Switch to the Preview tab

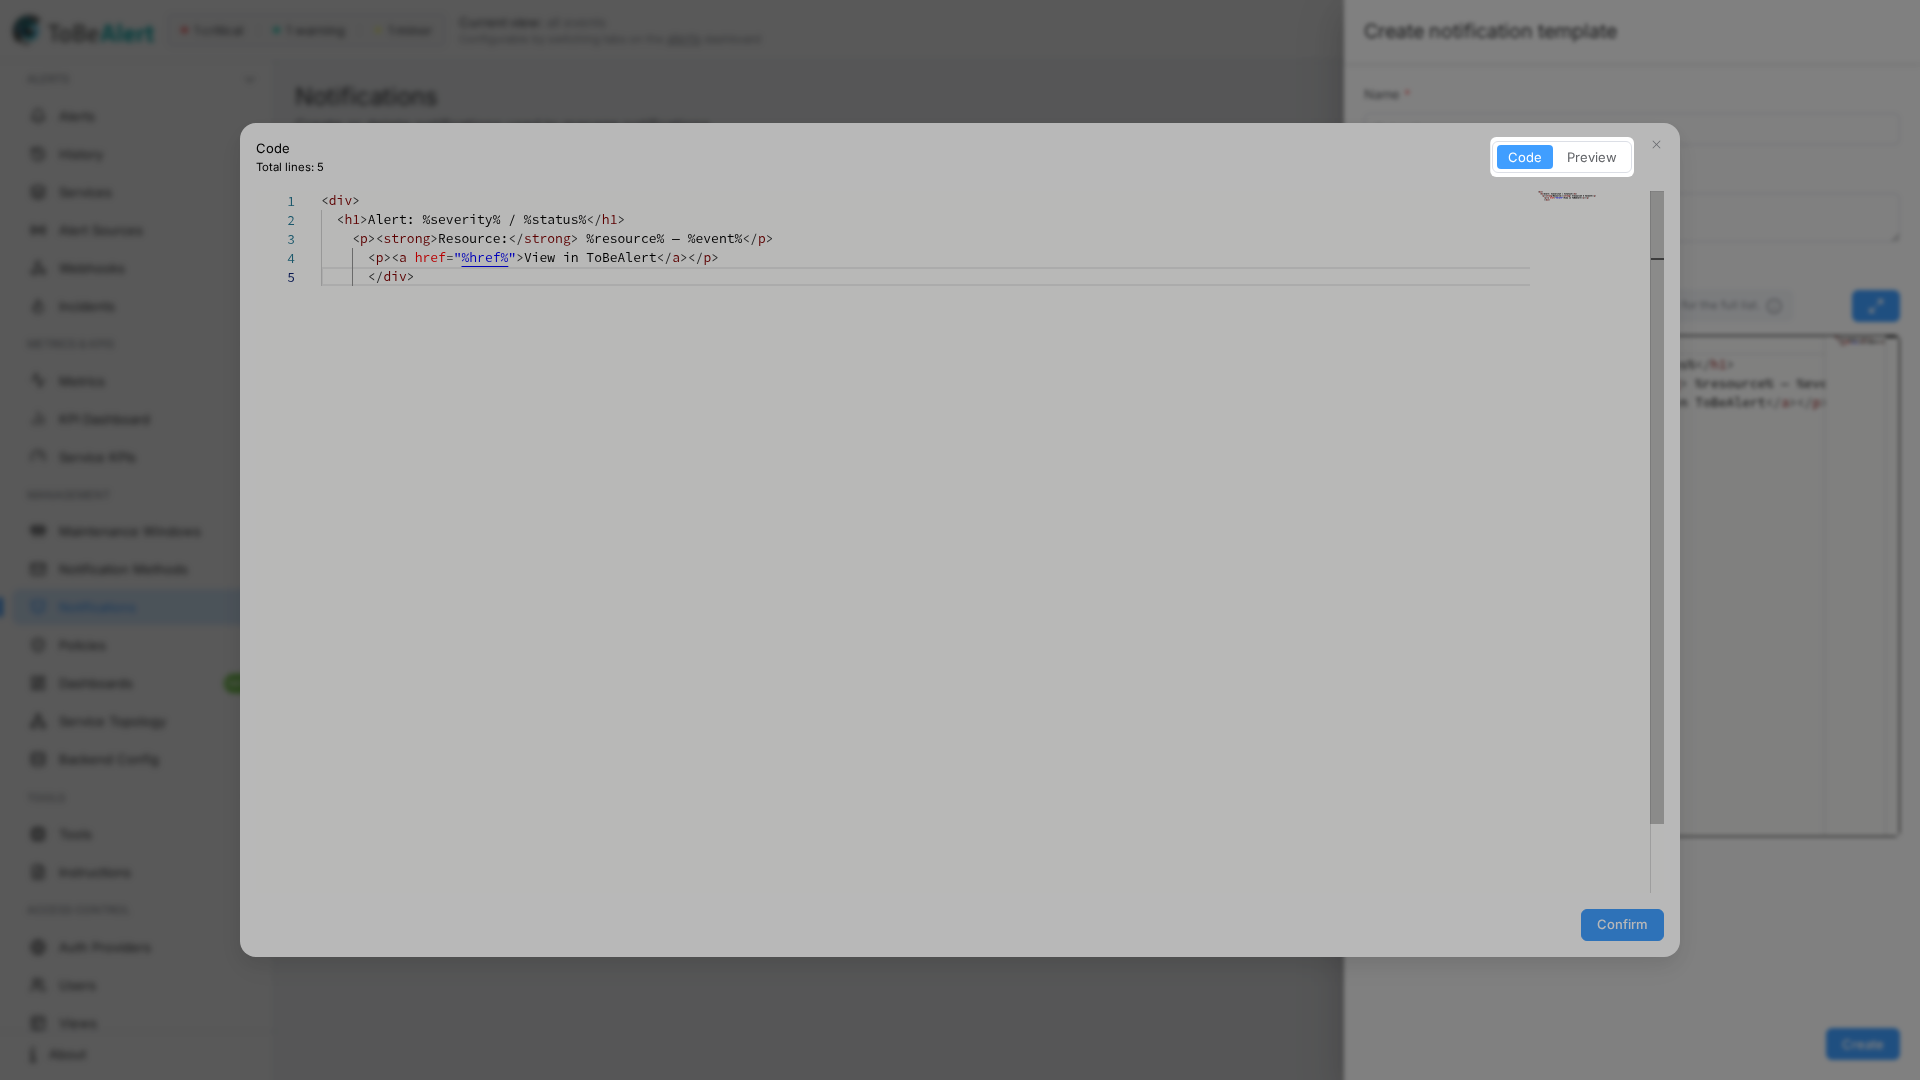click(1591, 157)
